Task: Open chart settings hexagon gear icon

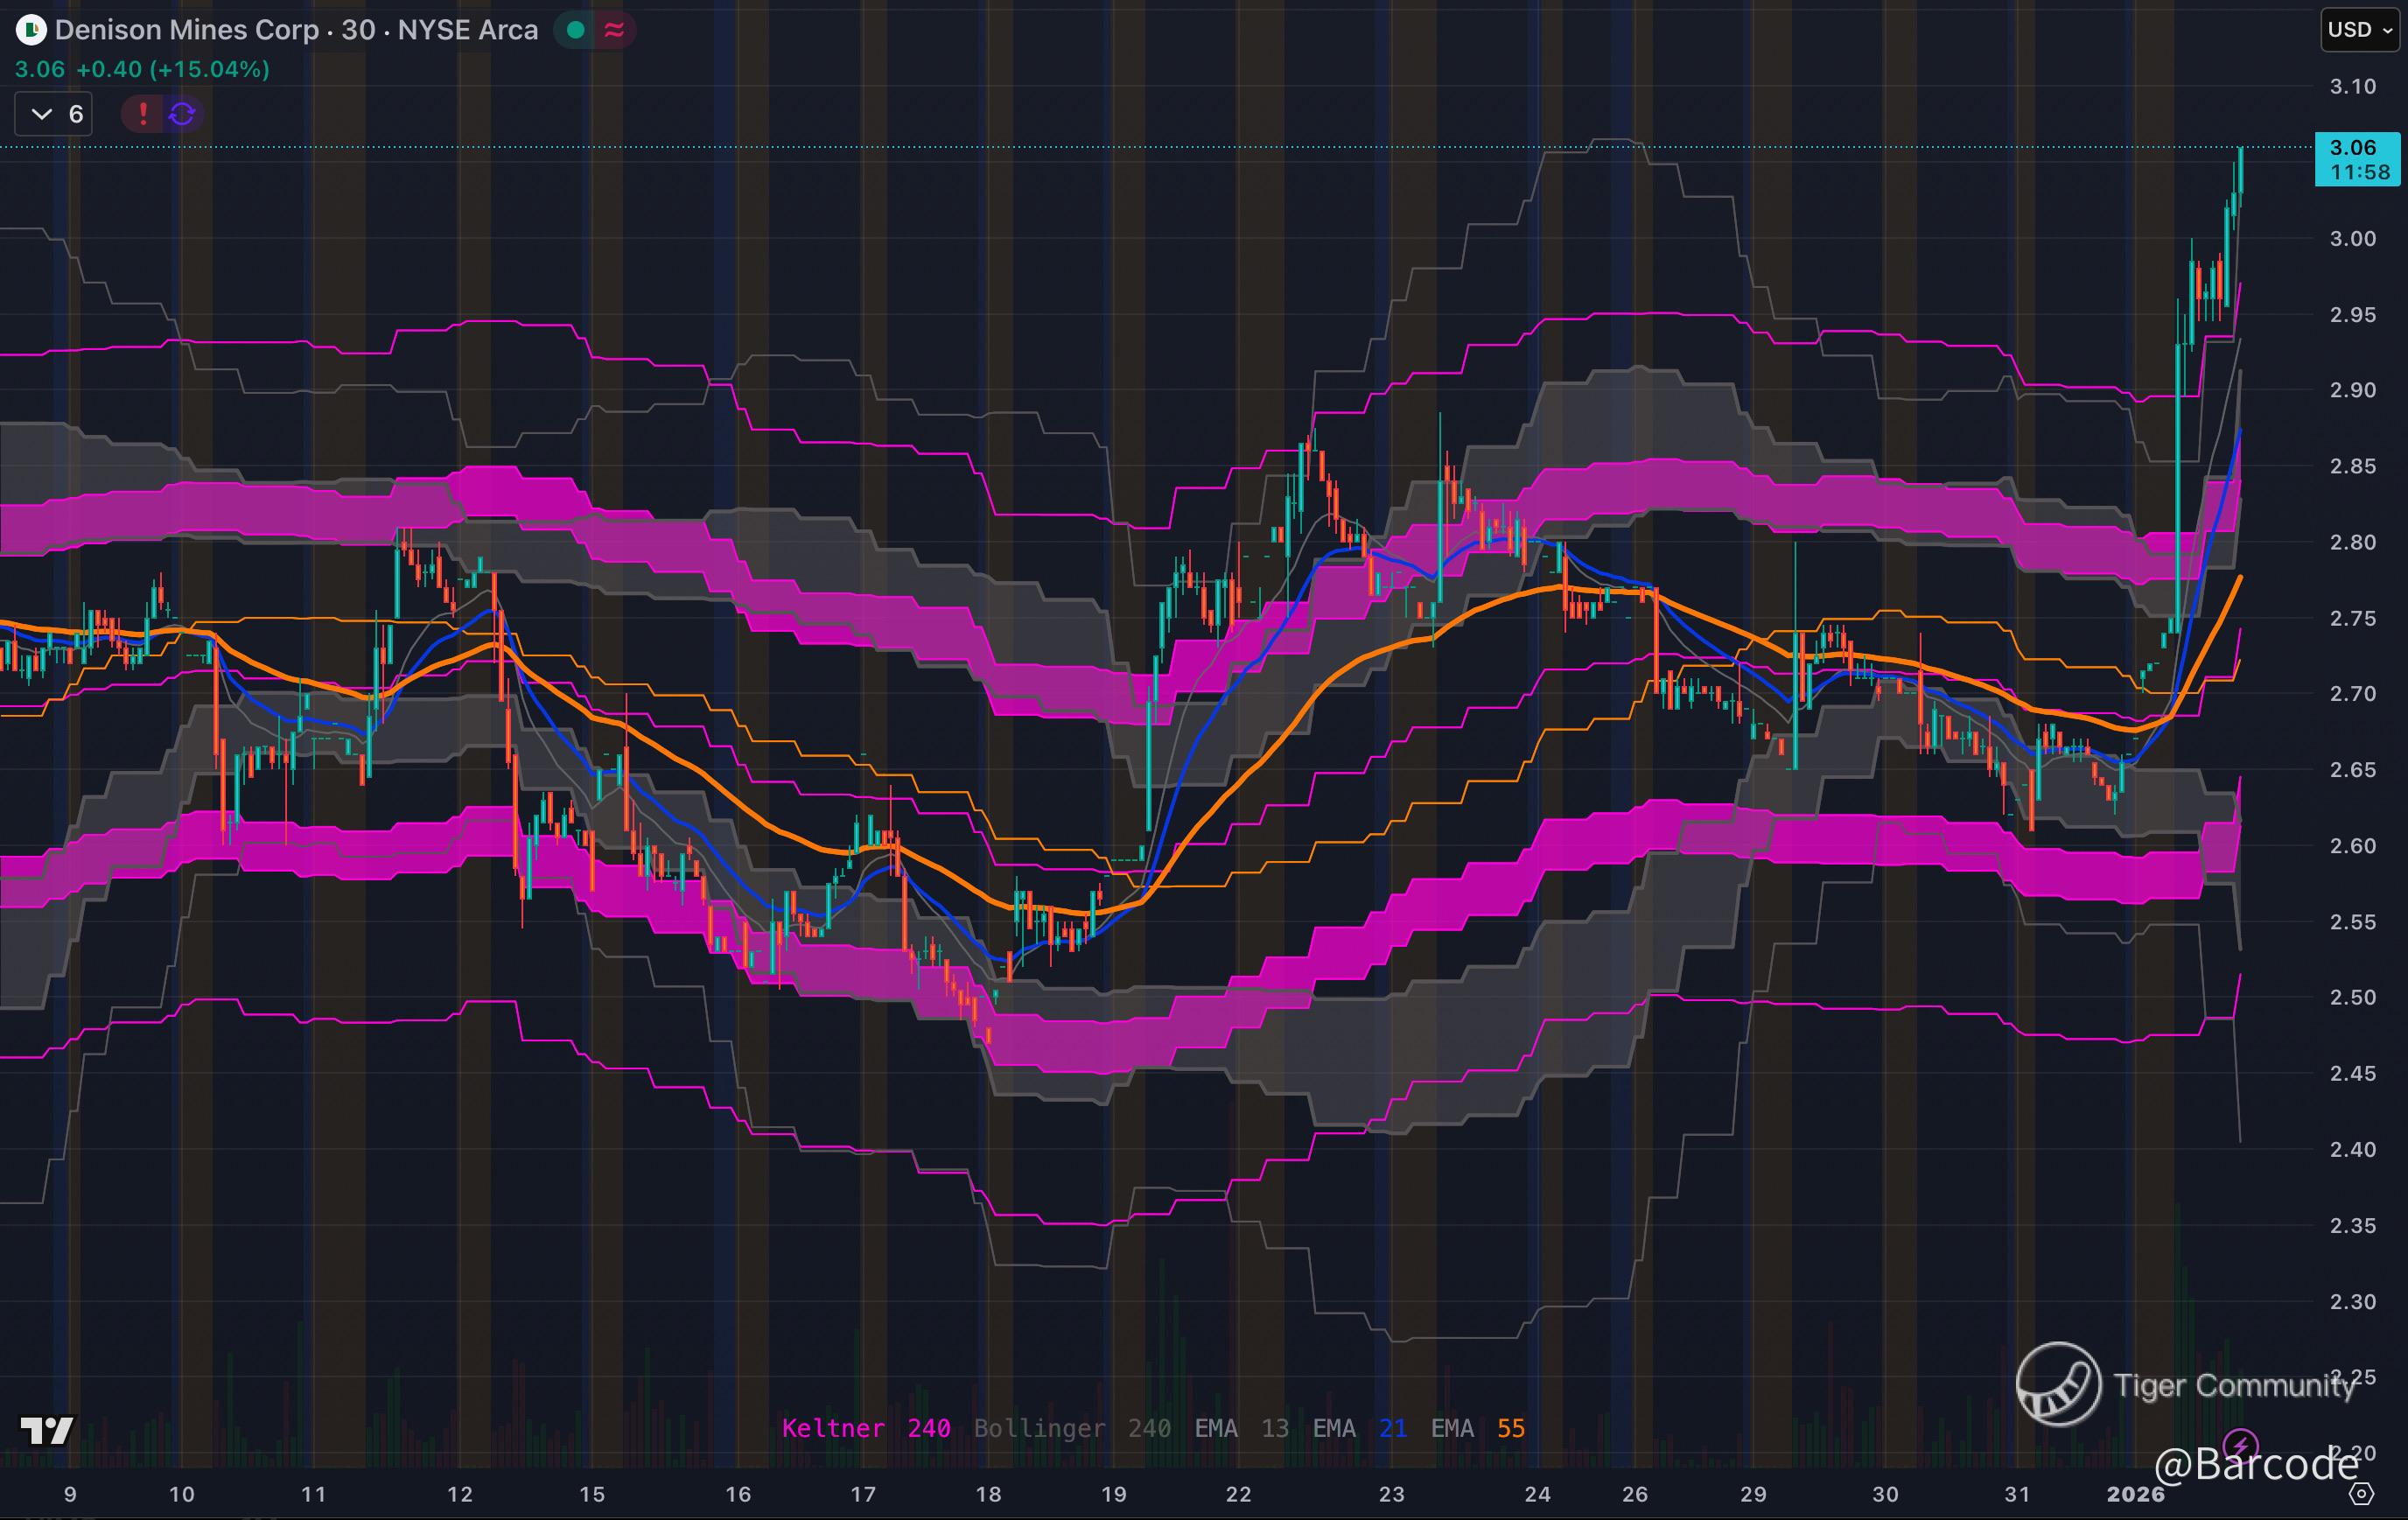Action: point(2361,1494)
